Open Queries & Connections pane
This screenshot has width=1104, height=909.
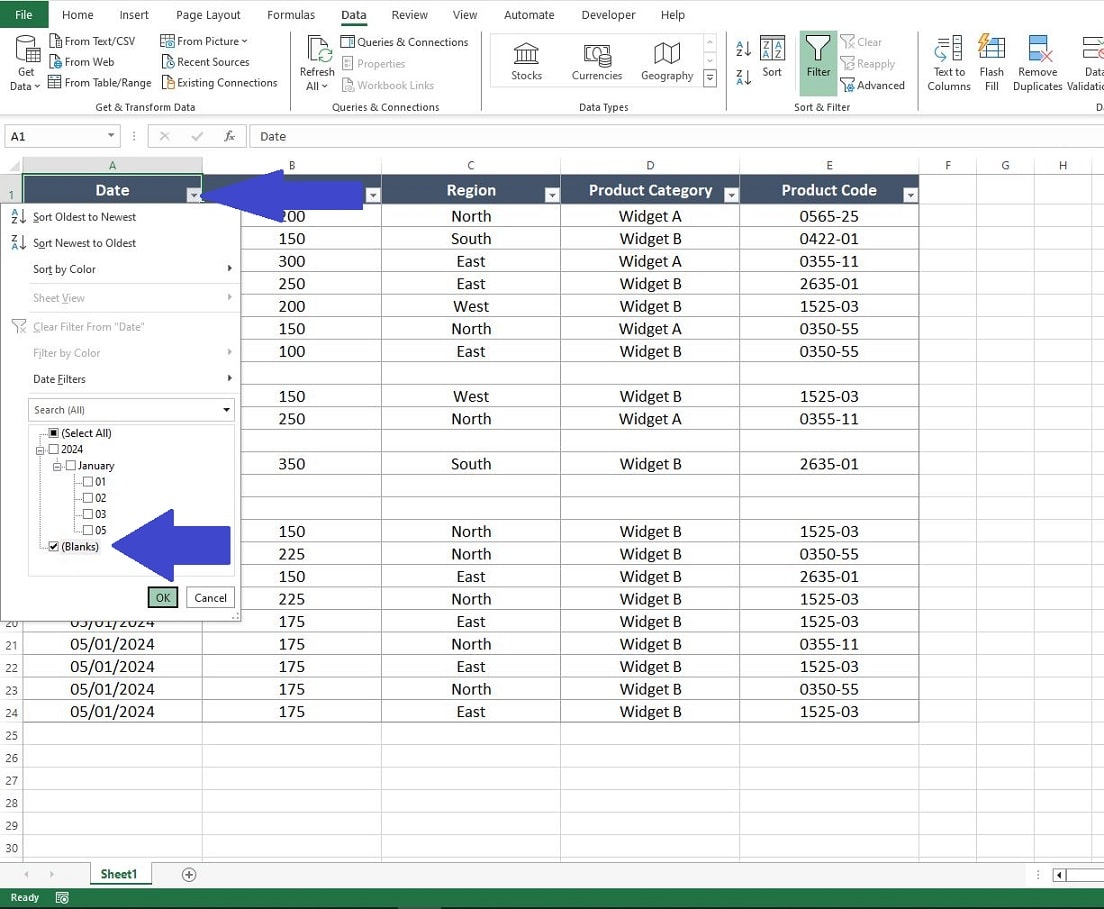405,42
